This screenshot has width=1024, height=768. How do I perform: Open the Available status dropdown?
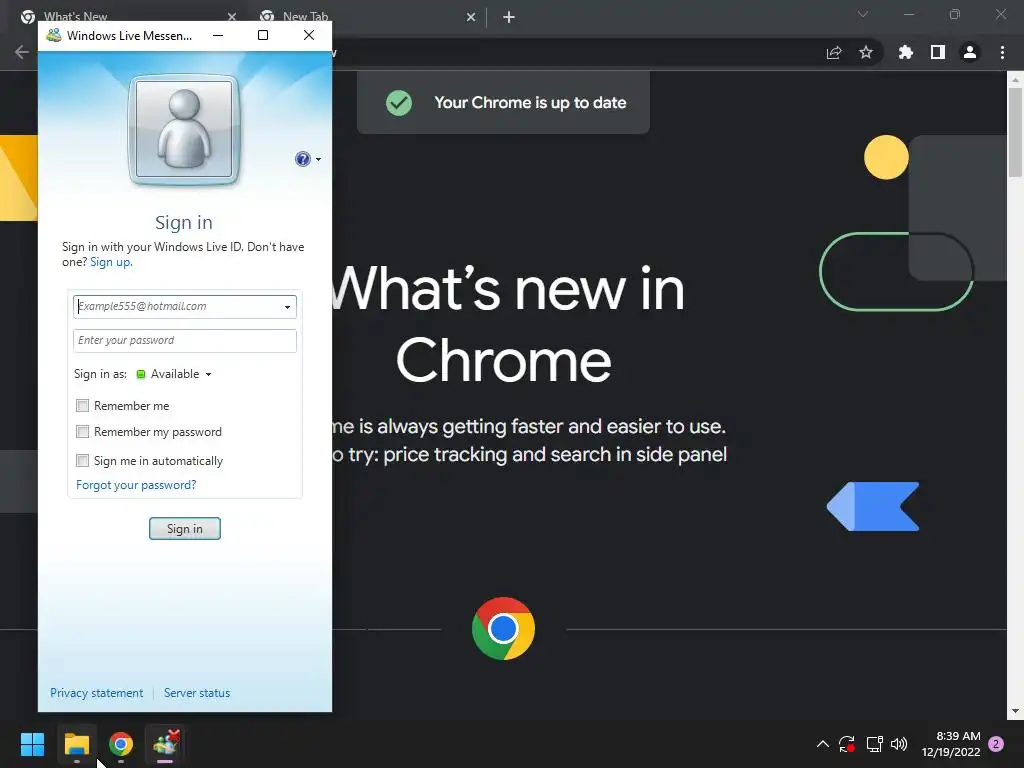click(174, 374)
